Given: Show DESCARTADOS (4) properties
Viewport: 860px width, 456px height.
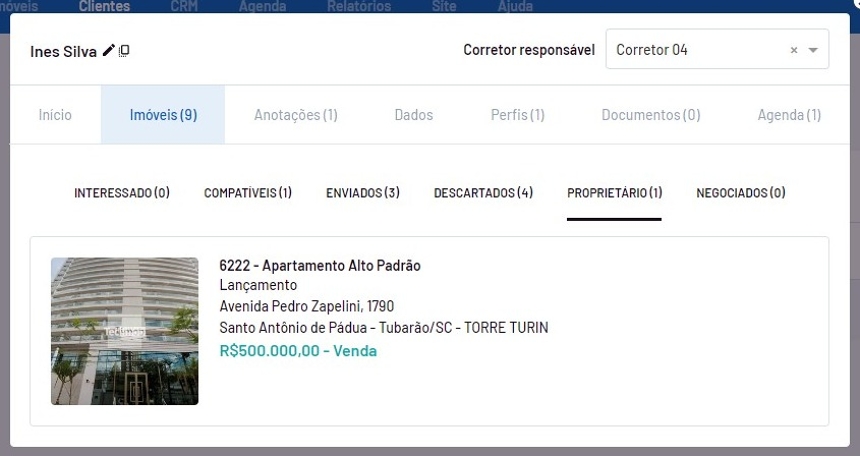Looking at the screenshot, I should (483, 193).
